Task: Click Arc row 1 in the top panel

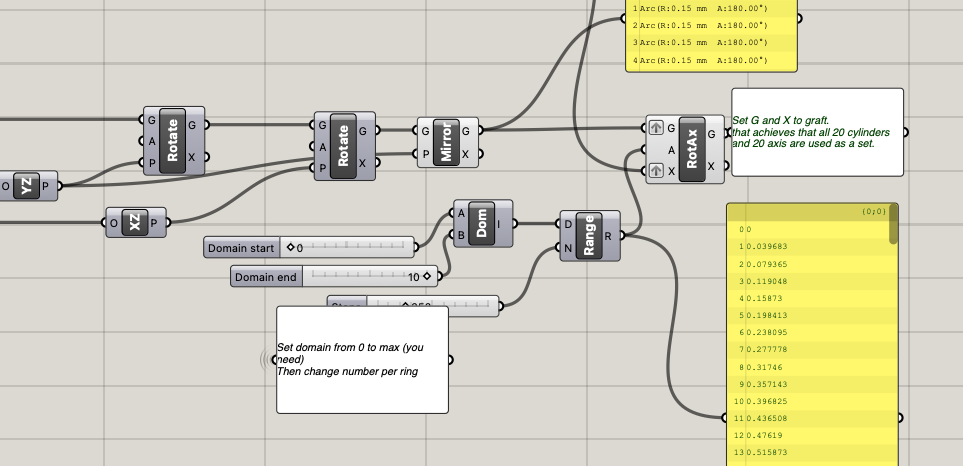Action: tap(712, 9)
